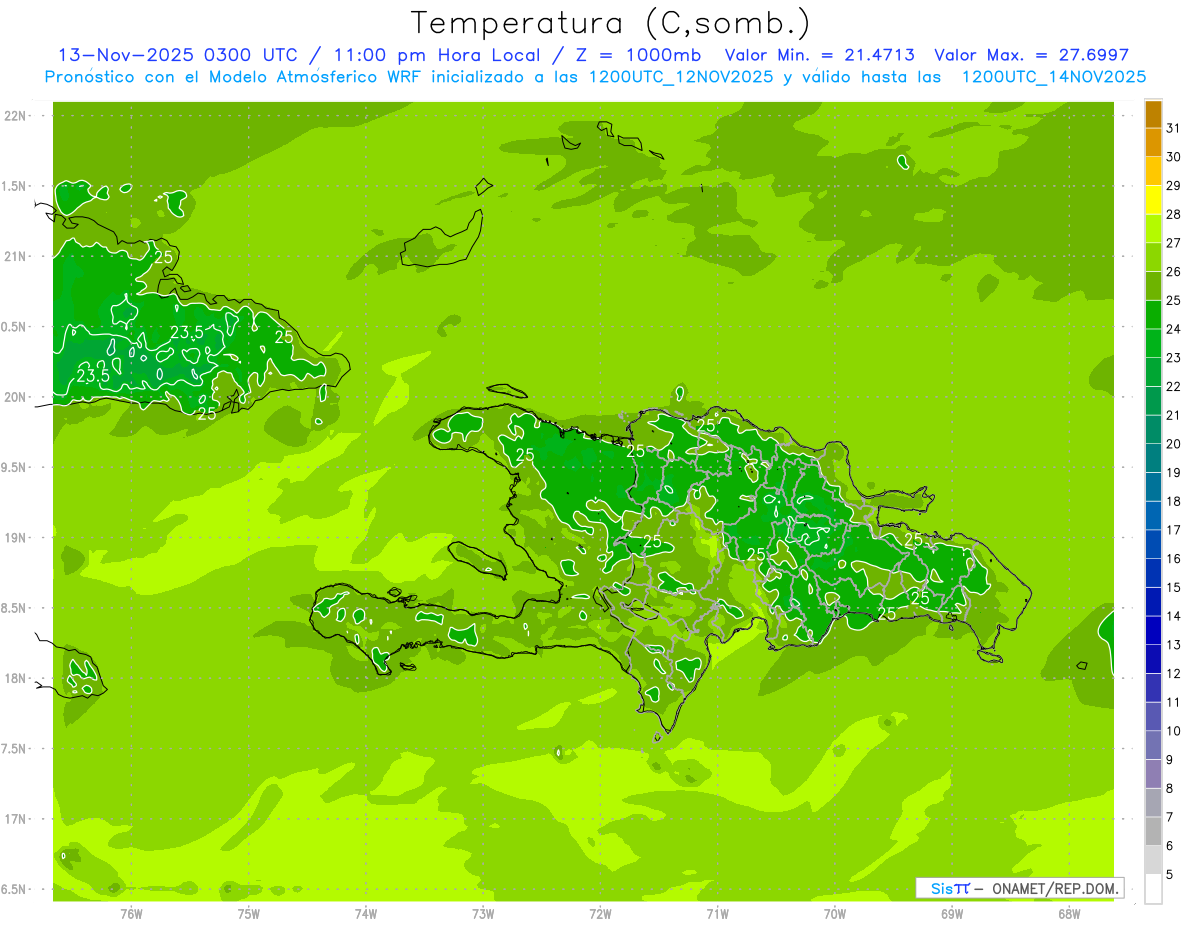Click the 20 label on the color scale

pyautogui.click(x=1174, y=444)
